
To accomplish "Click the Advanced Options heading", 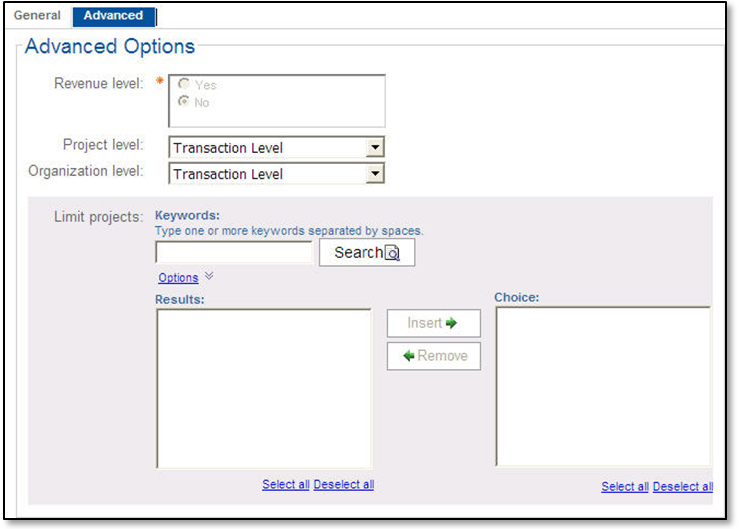I will pos(110,47).
